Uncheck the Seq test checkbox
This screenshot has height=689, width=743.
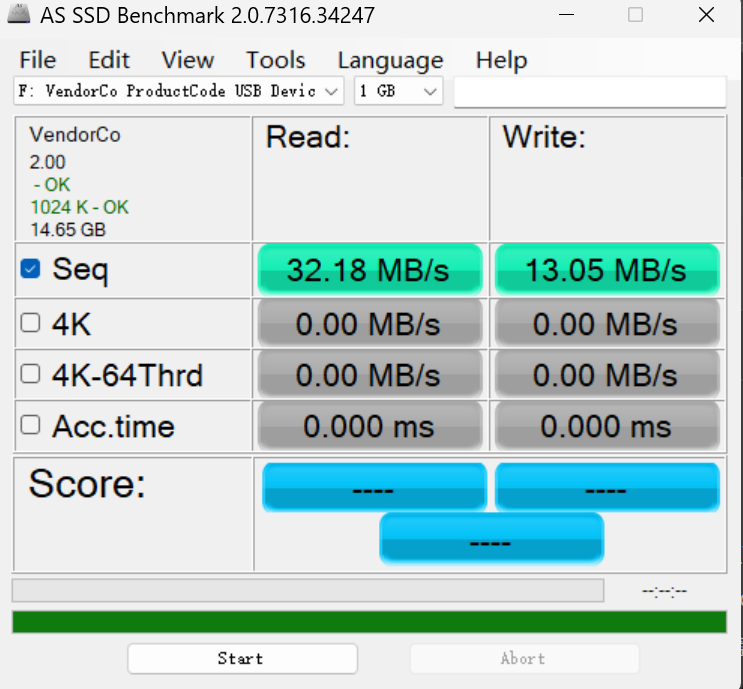(x=30, y=269)
